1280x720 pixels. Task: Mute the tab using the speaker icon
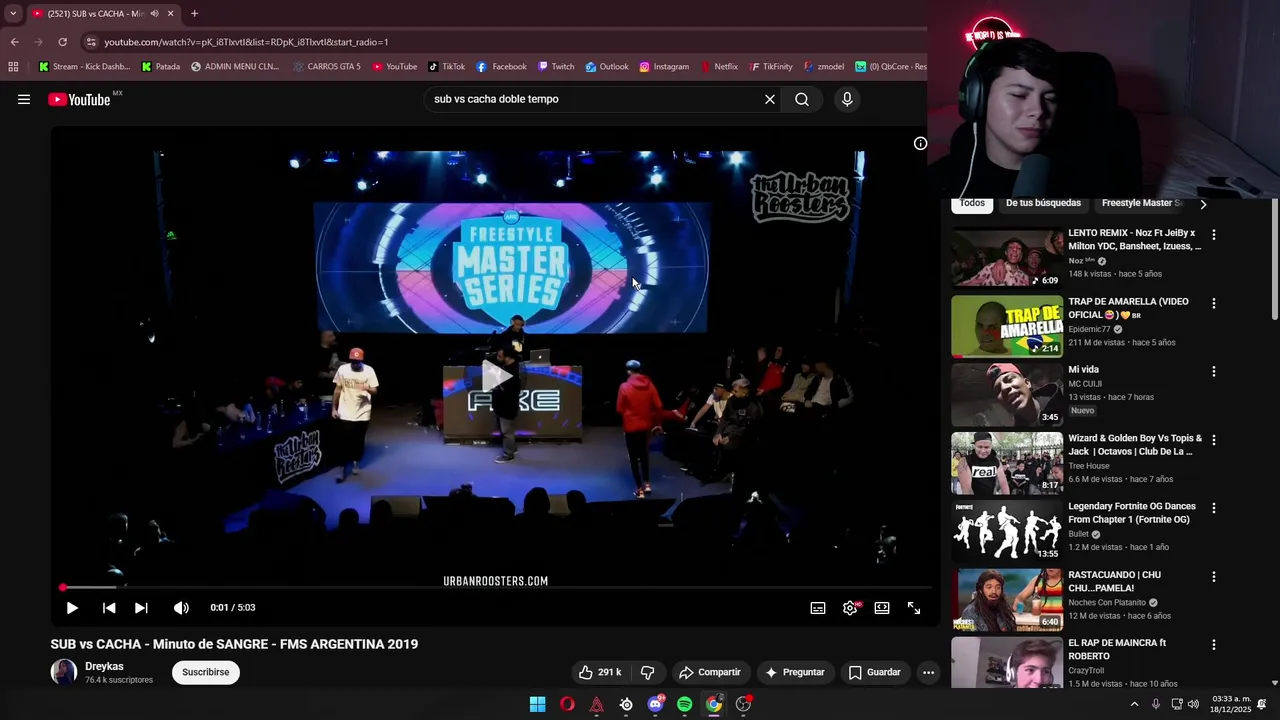[x=154, y=14]
